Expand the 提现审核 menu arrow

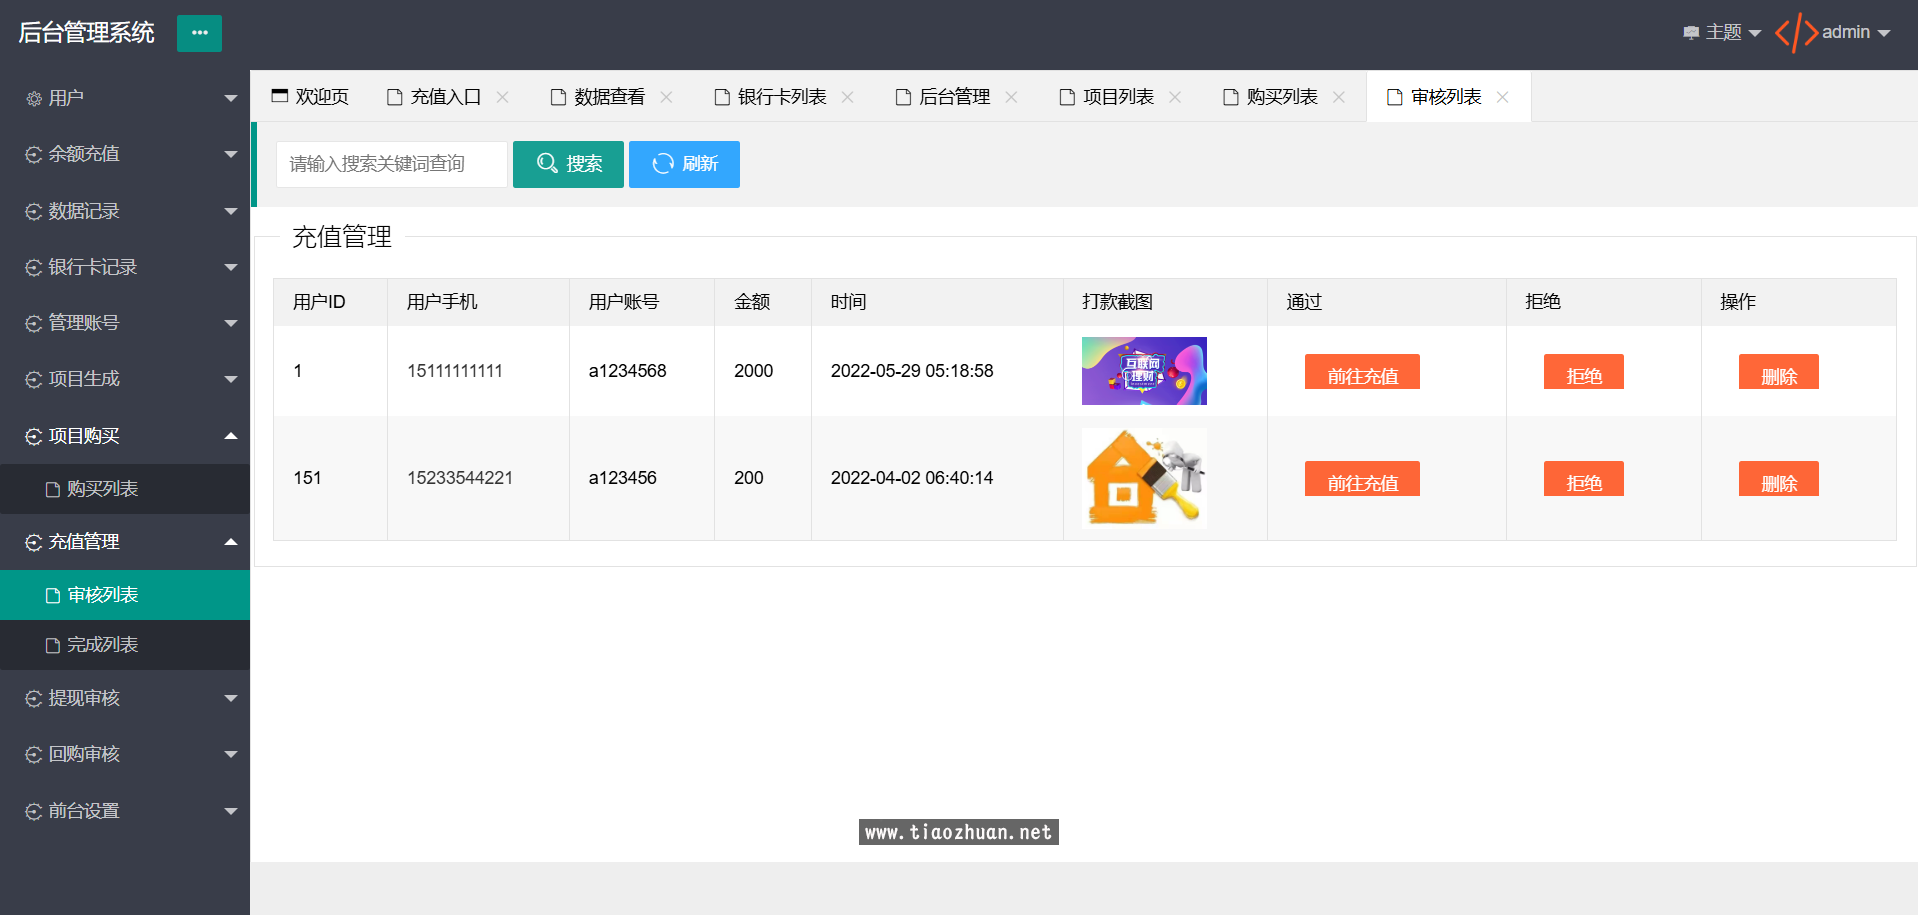coord(231,698)
